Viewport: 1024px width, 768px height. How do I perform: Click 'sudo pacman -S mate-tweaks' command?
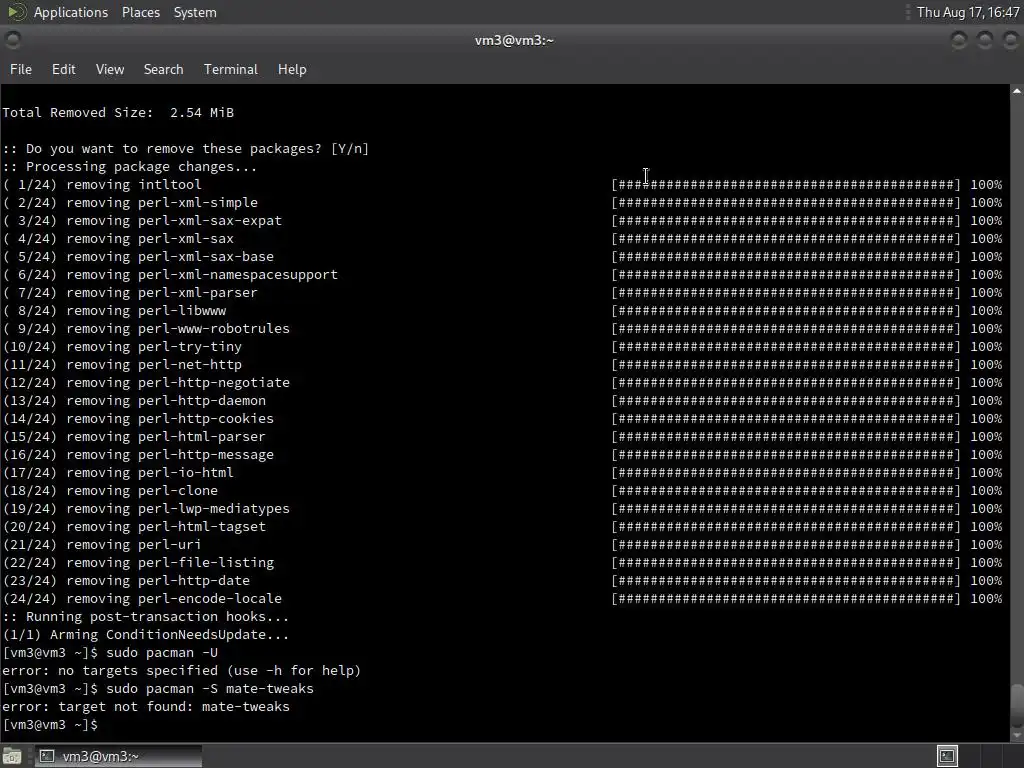click(210, 689)
